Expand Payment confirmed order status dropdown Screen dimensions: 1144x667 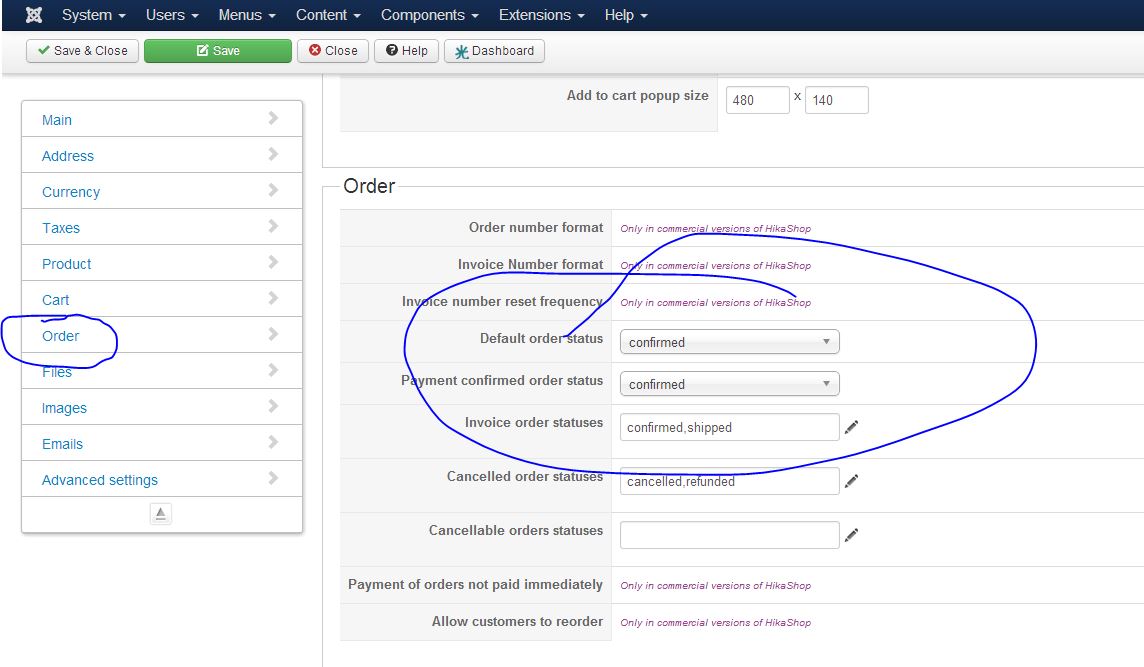coord(729,384)
